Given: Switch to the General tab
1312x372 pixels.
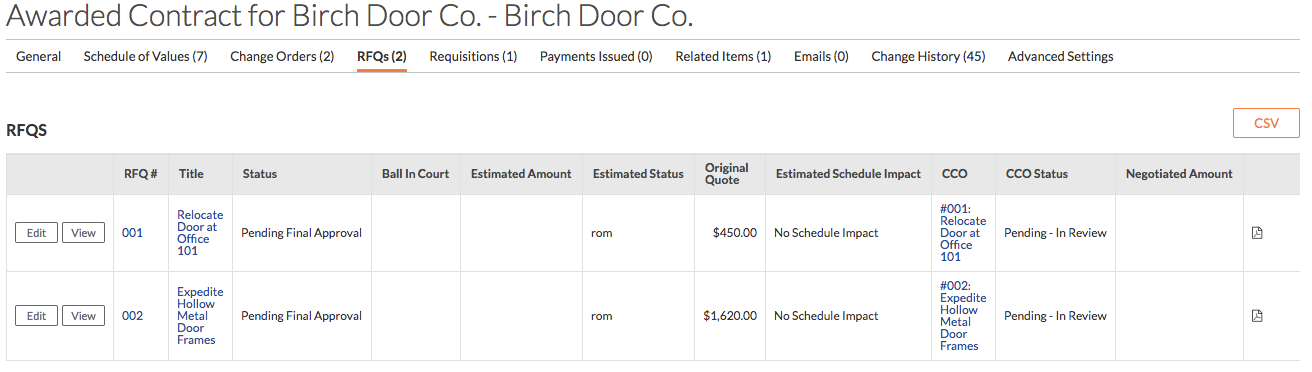Looking at the screenshot, I should [38, 57].
